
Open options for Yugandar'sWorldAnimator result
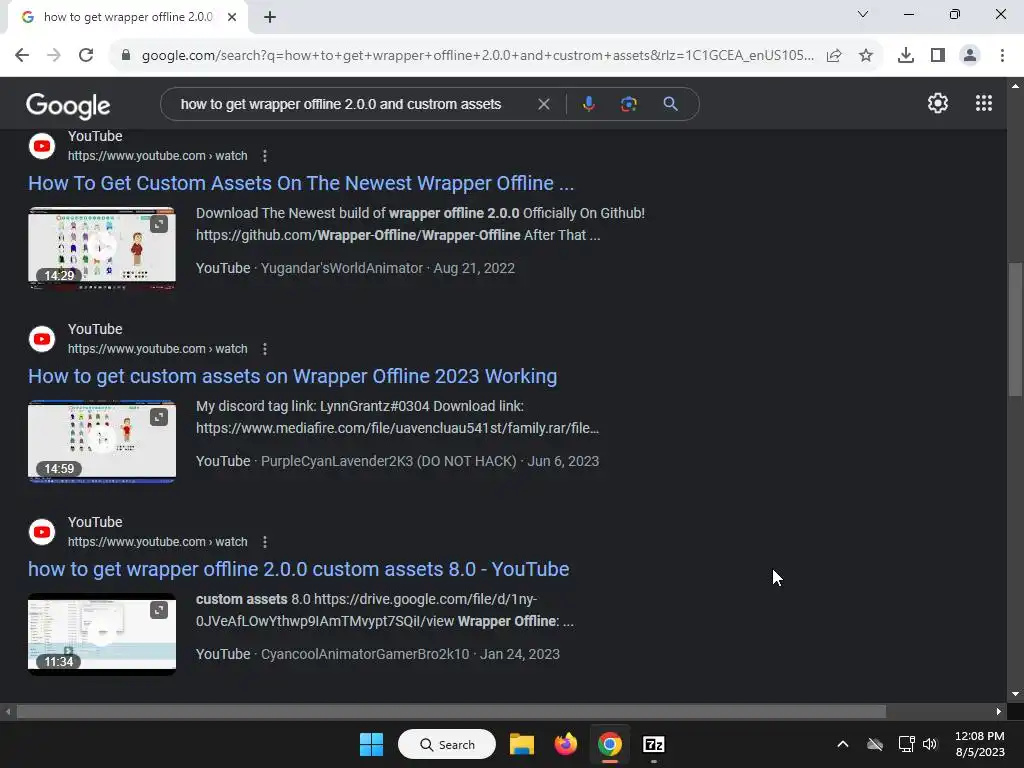(x=264, y=156)
